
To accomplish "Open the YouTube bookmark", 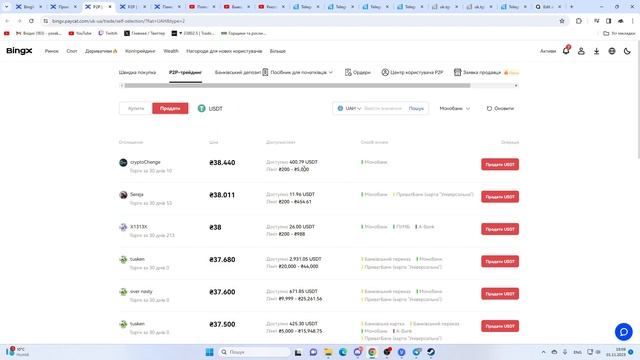I will click(80, 33).
